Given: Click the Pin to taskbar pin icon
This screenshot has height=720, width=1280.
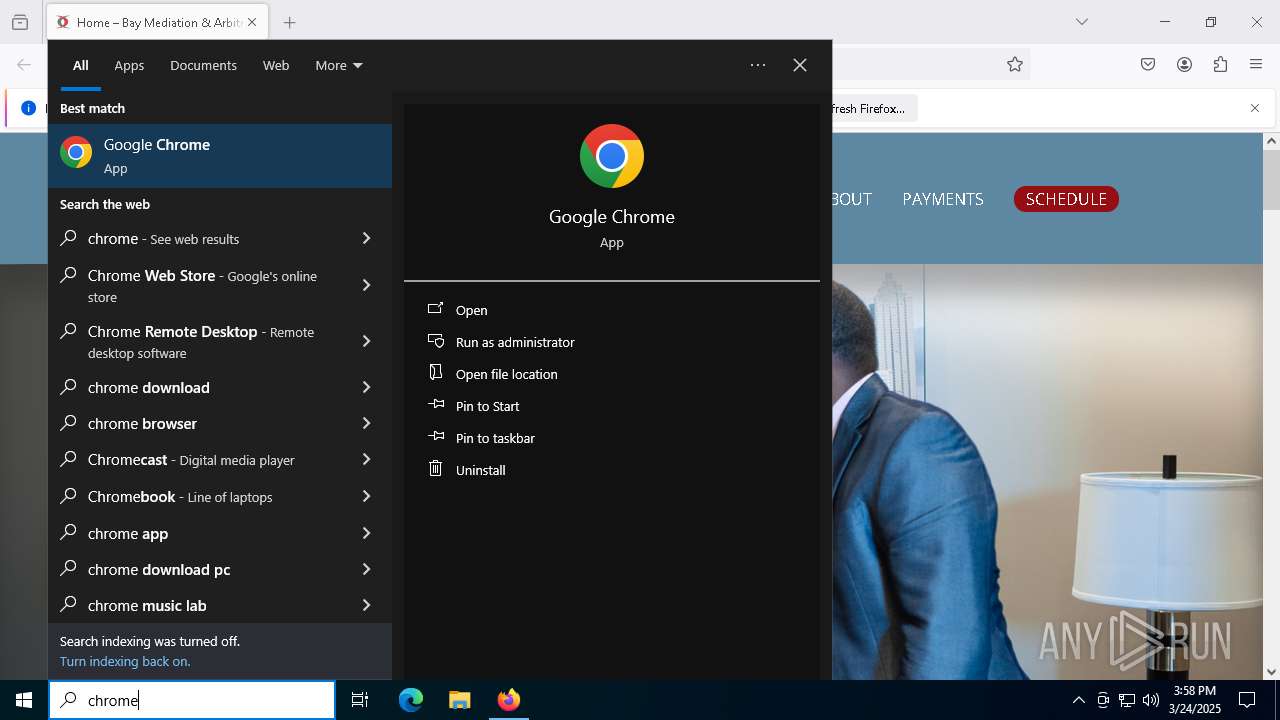Looking at the screenshot, I should 435,437.
